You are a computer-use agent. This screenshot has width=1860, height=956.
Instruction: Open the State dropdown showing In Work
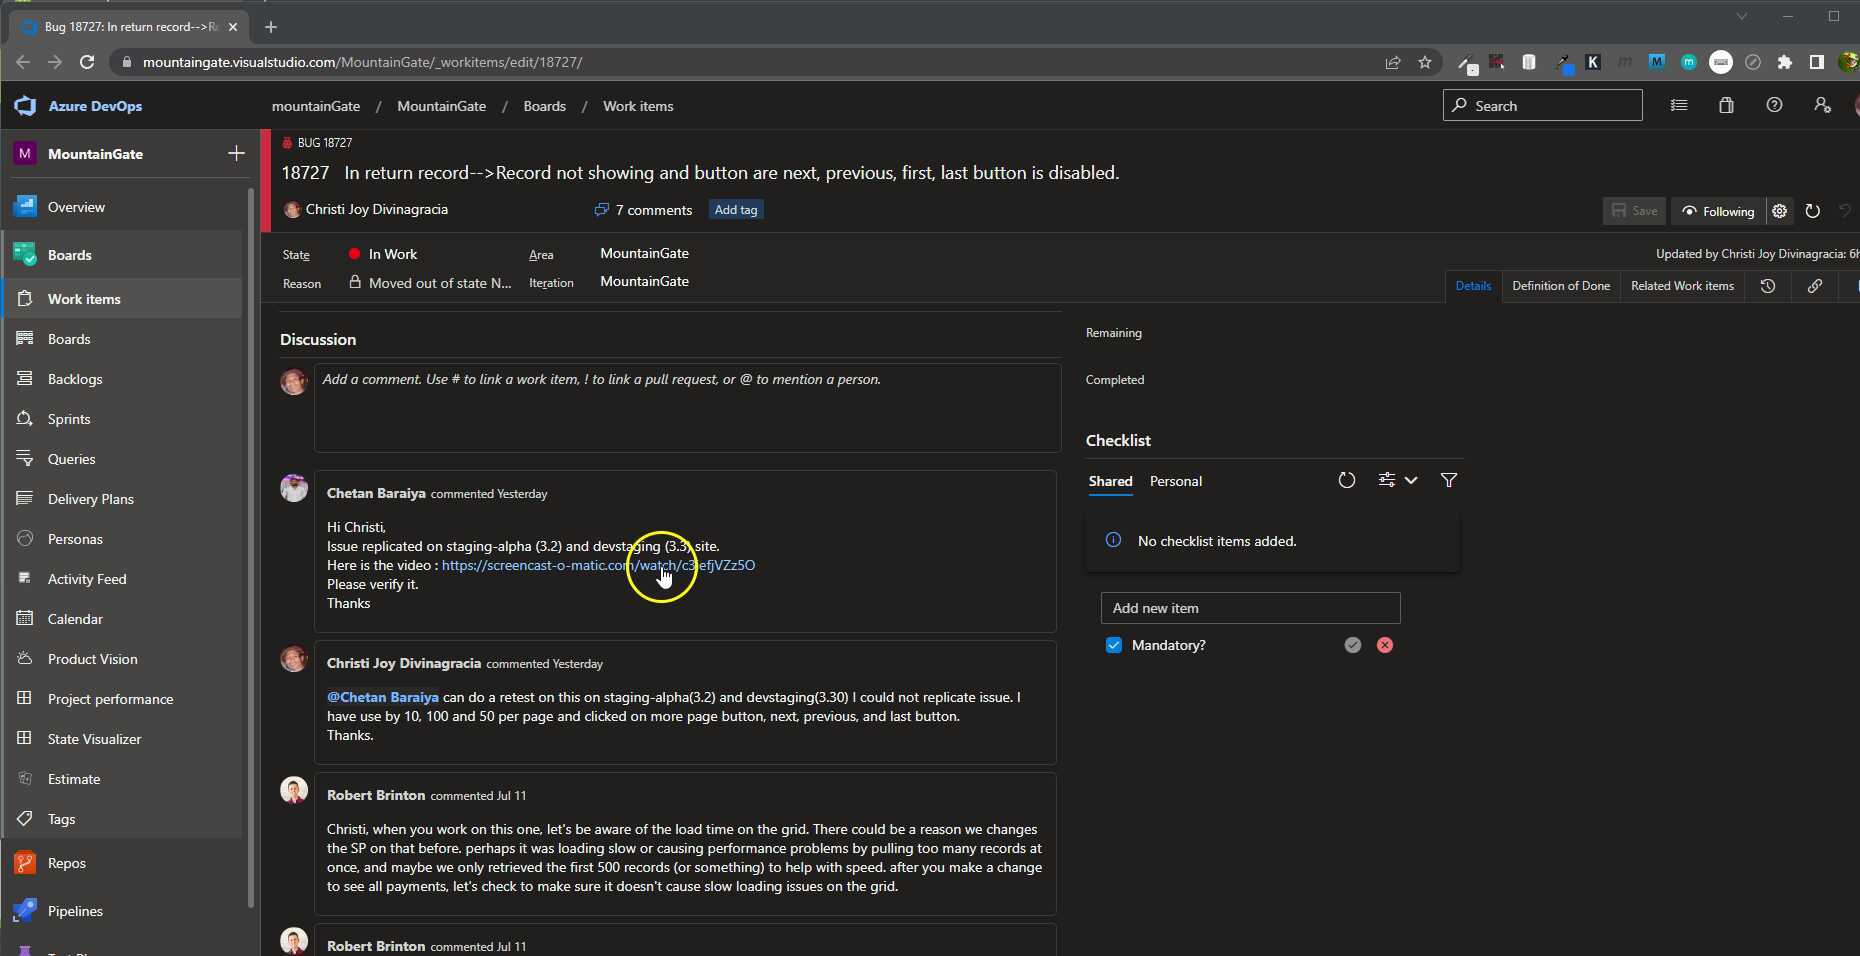(x=393, y=254)
